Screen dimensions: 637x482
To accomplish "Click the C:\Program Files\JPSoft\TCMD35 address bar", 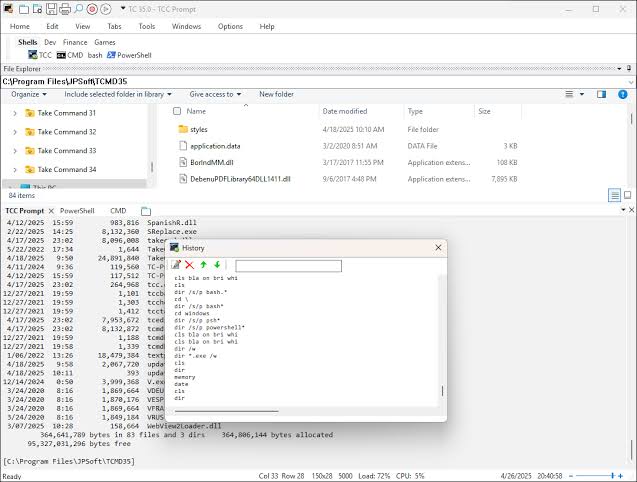I will (315, 82).
